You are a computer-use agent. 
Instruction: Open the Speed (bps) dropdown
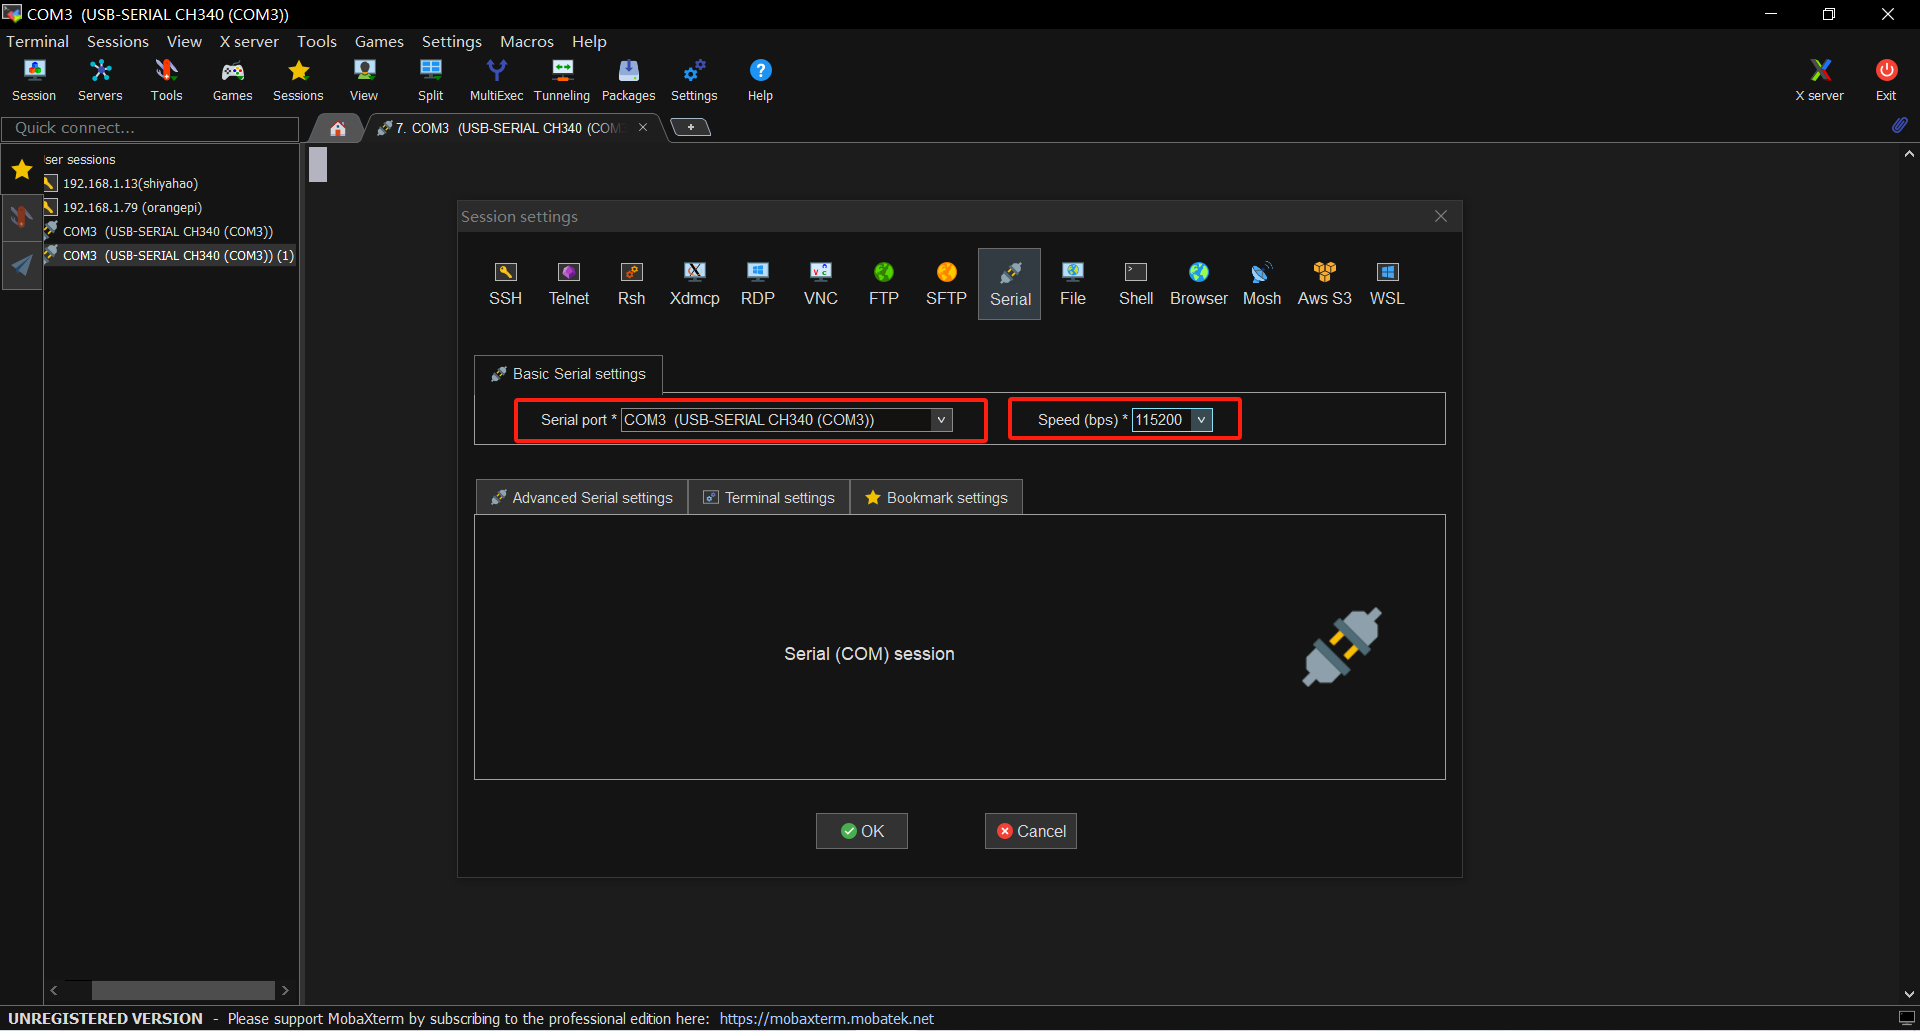[x=1201, y=420]
